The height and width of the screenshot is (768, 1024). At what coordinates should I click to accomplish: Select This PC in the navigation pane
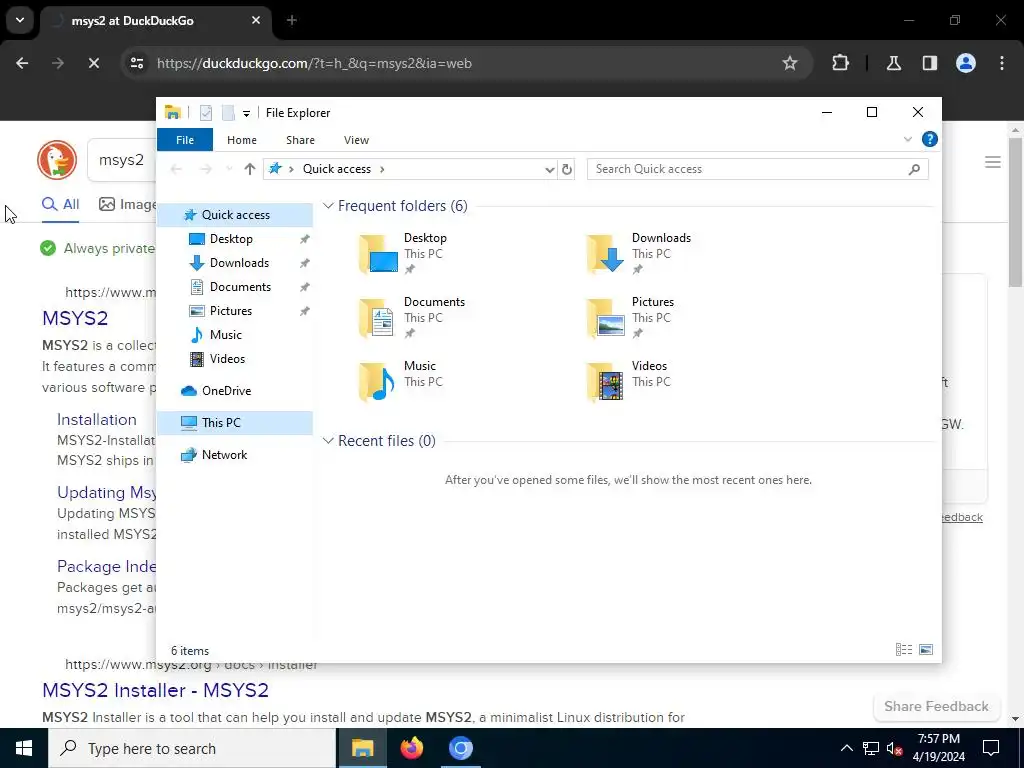(x=221, y=423)
